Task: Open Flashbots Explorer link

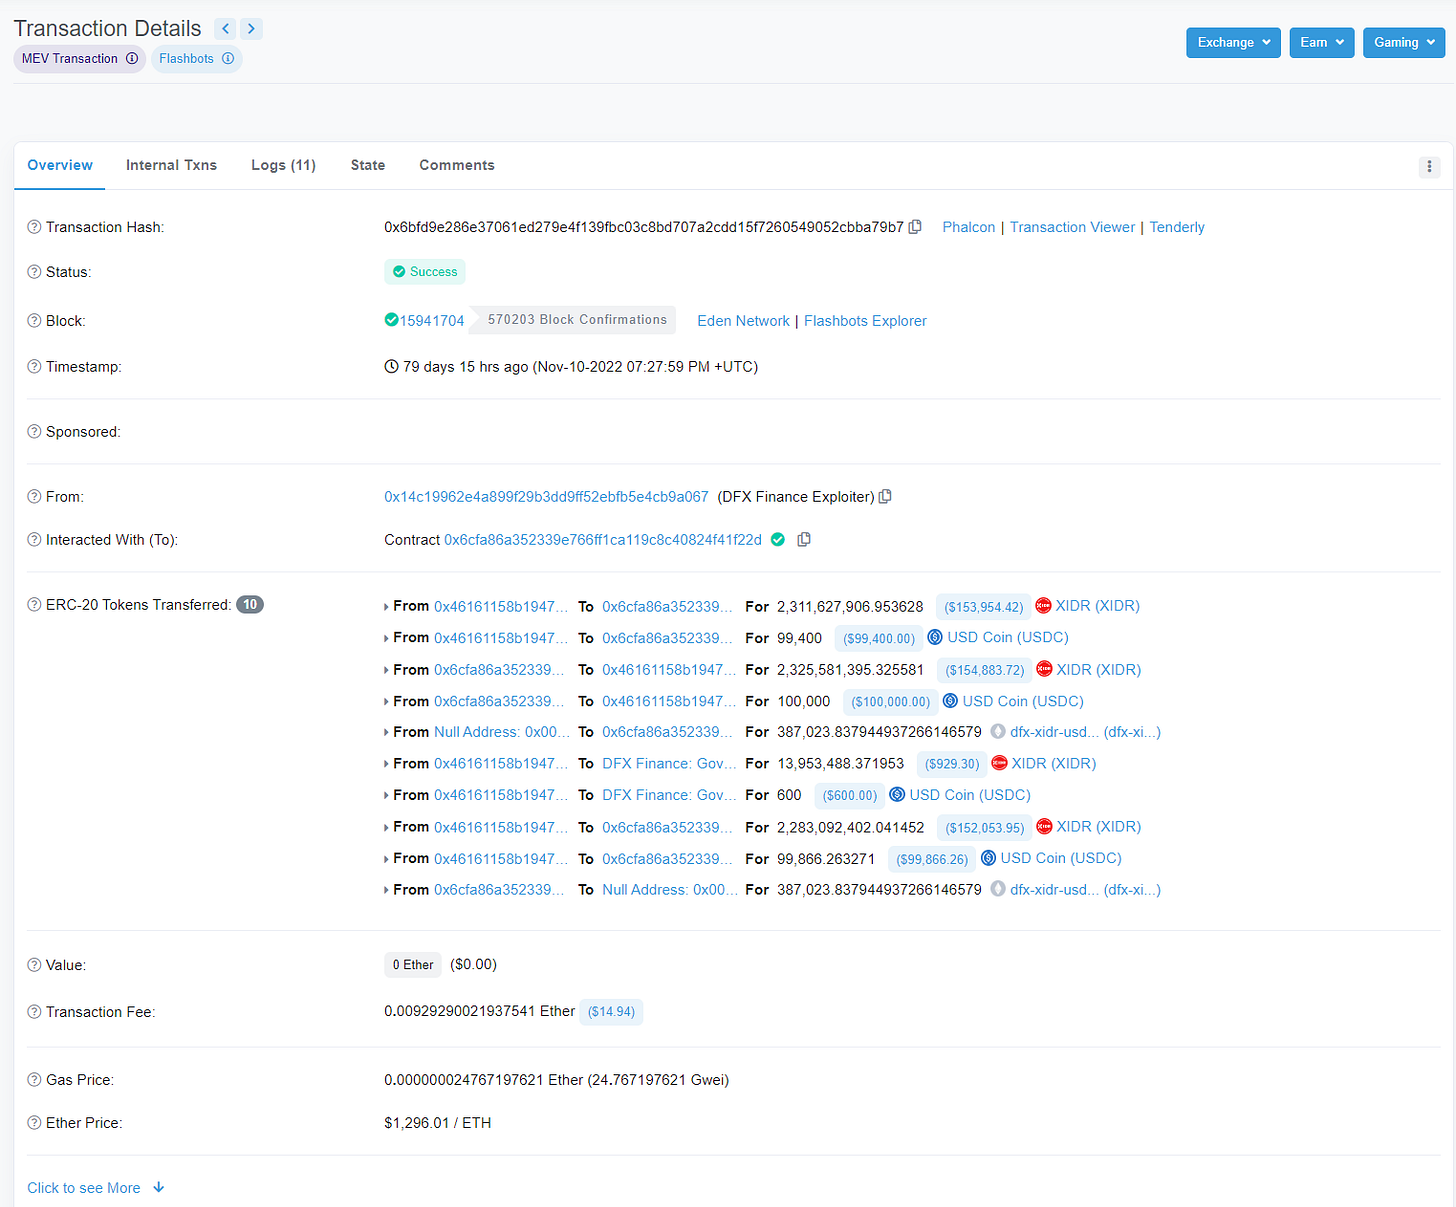Action: coord(865,321)
